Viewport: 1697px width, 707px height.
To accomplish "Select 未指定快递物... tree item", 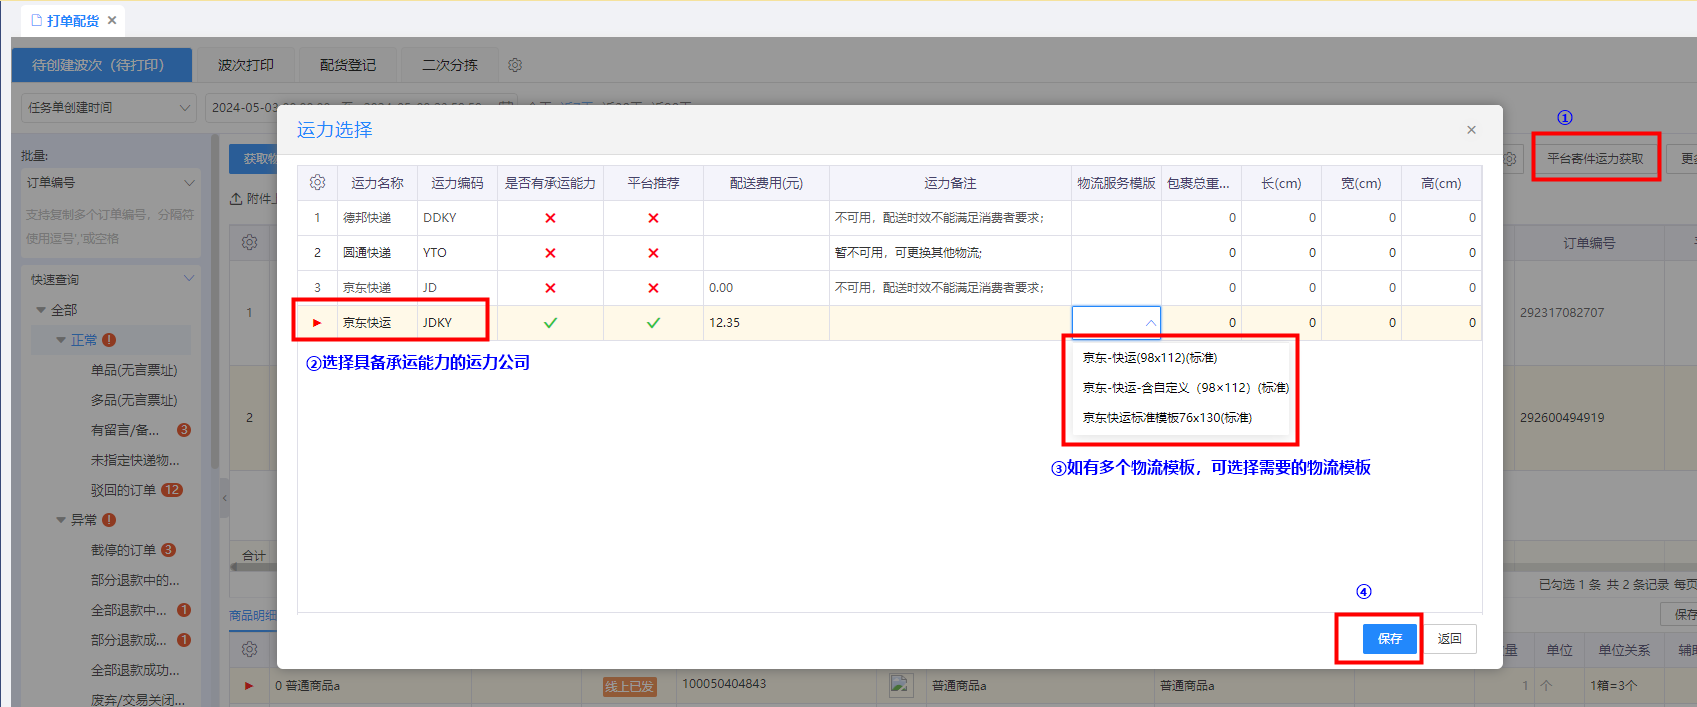I will 135,460.
